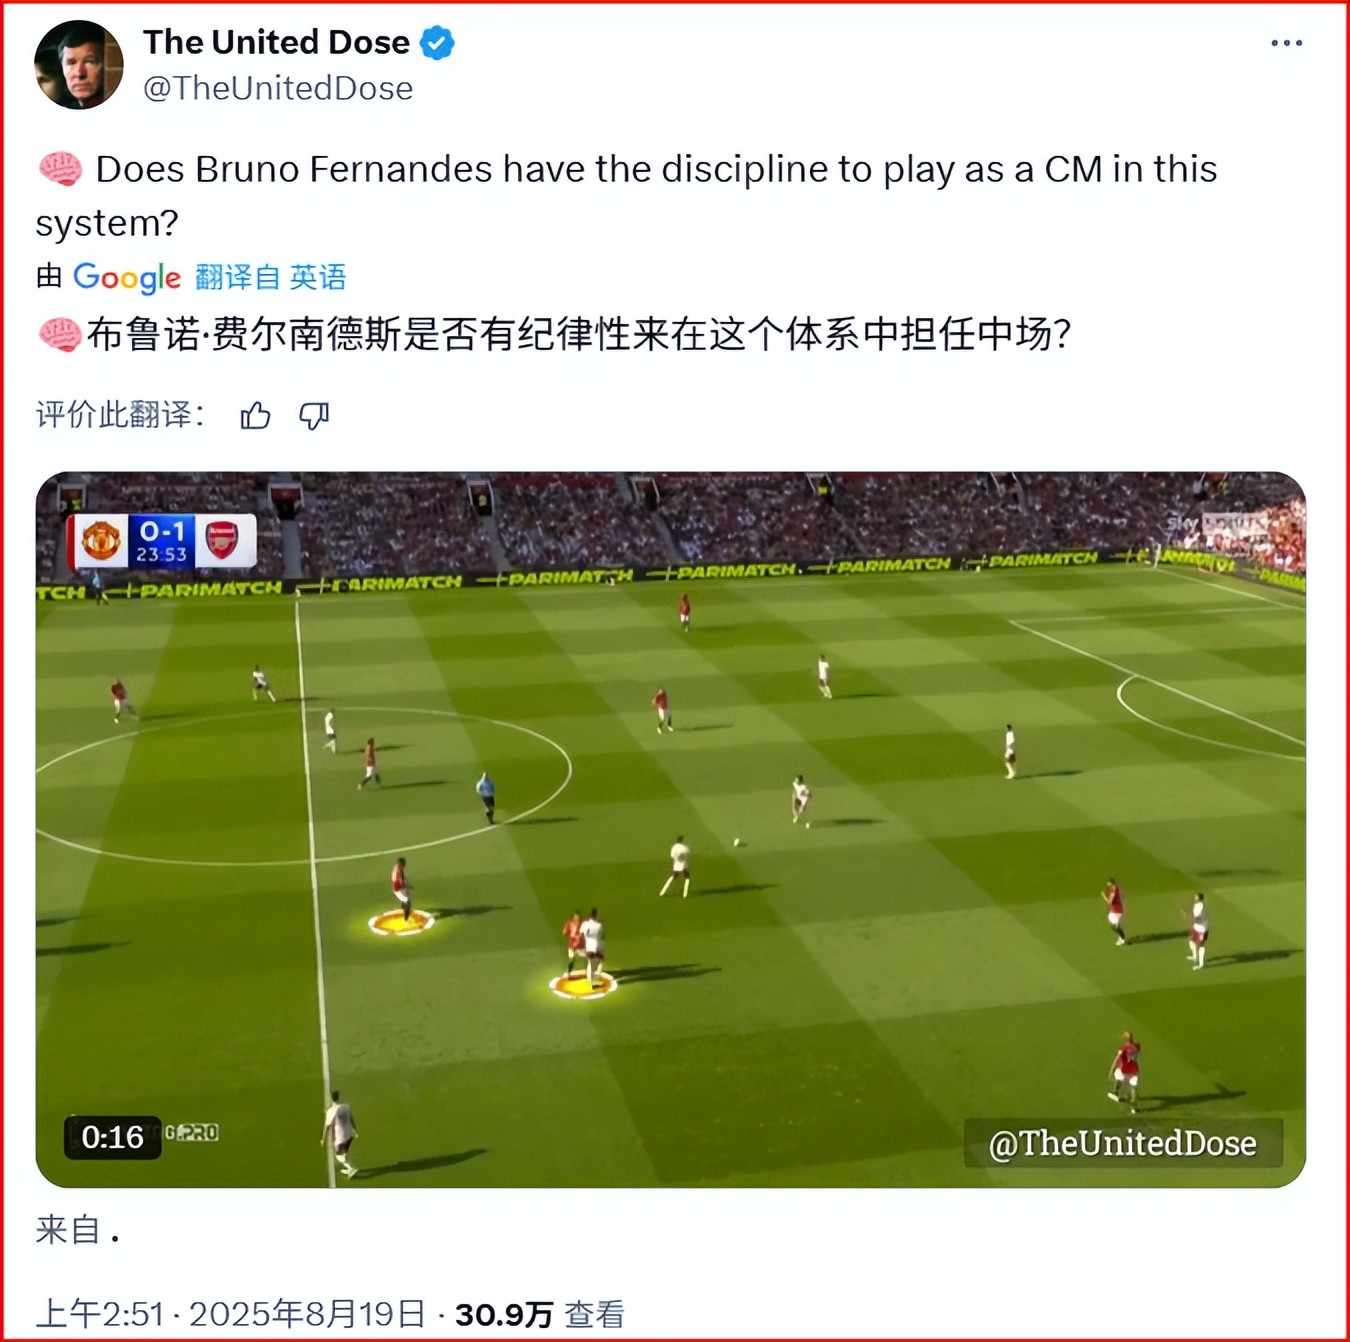
Task: Open @TheUnitedDose handle link
Action: (278, 88)
